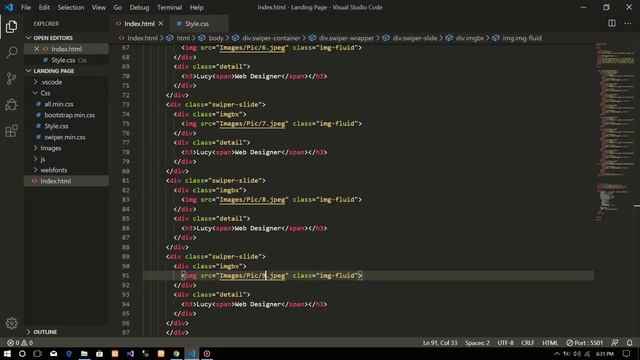Open the Chrome icon on taskbar
The image size is (640, 360).
[176, 354]
